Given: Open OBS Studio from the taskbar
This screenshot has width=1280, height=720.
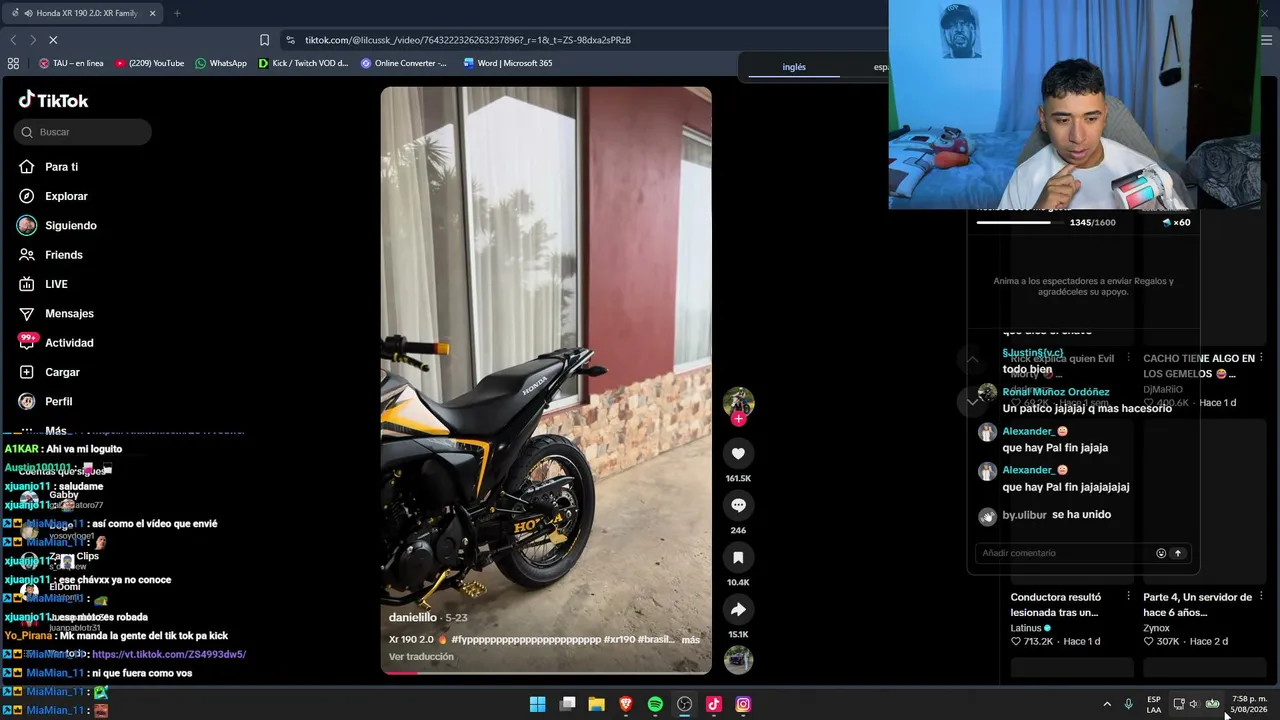Looking at the screenshot, I should coord(684,704).
